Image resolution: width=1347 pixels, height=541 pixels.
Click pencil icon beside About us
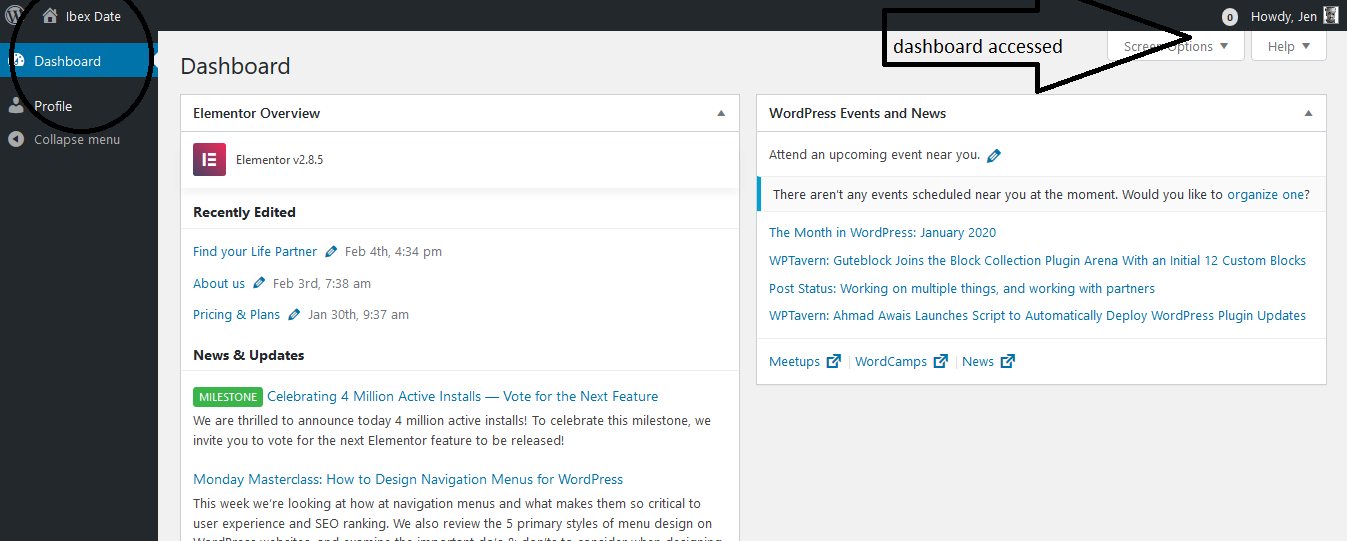[259, 283]
